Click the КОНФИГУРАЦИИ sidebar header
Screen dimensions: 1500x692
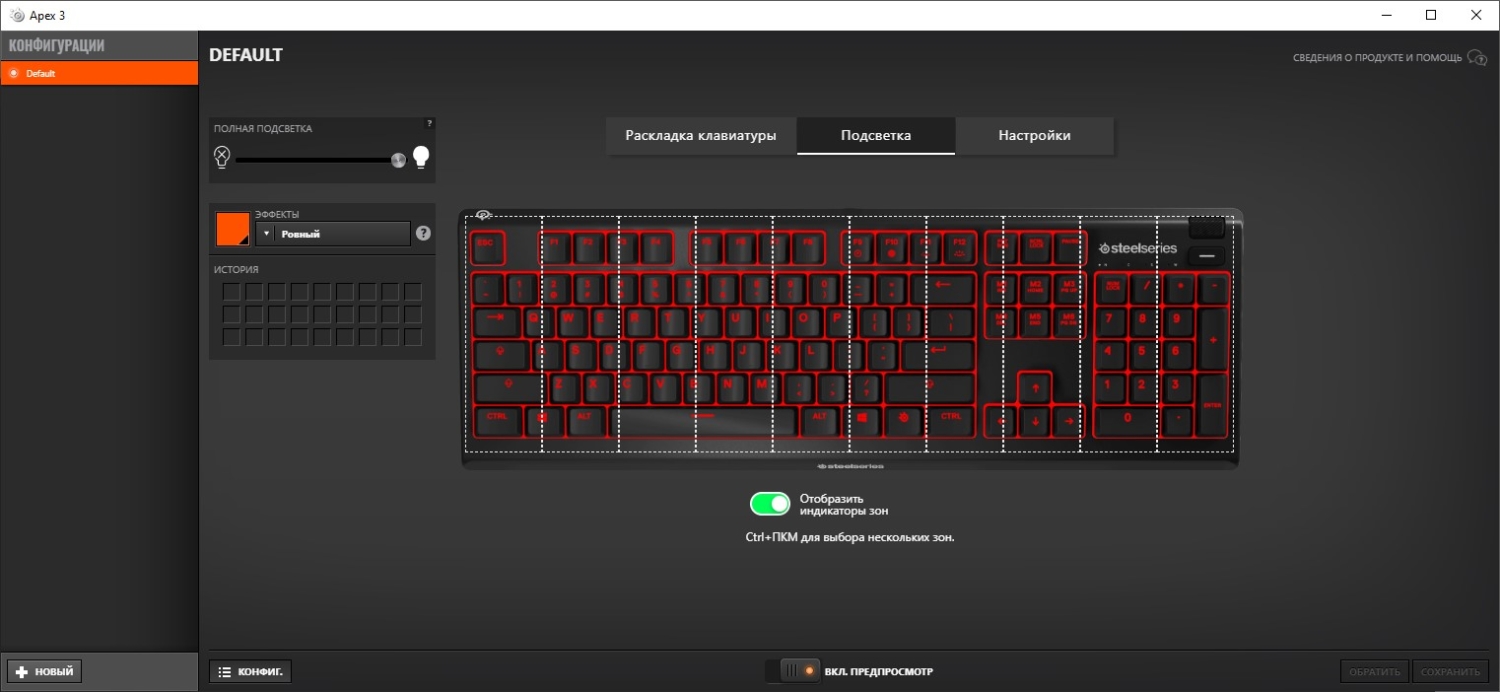coord(57,45)
